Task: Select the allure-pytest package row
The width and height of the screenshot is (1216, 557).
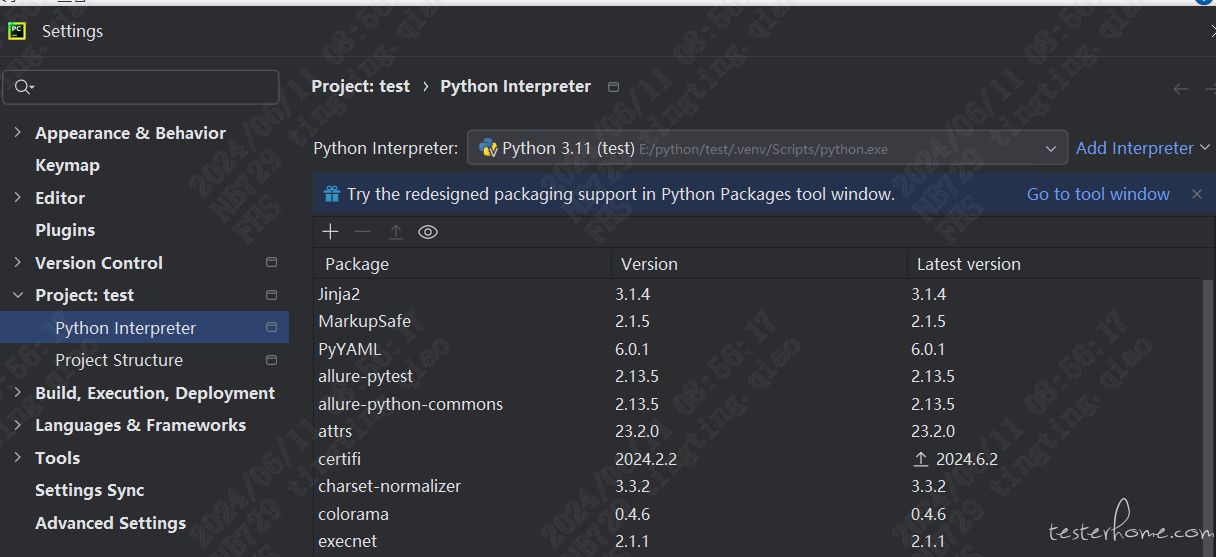Action: pos(757,376)
